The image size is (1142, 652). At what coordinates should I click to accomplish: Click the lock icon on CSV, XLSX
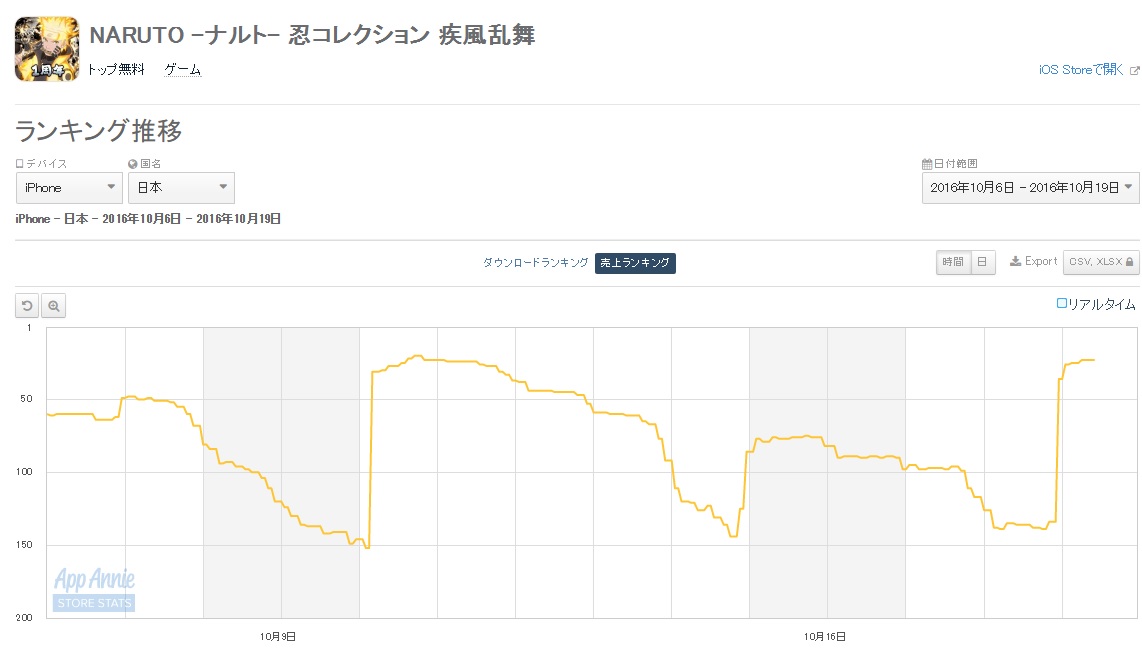coord(1130,262)
